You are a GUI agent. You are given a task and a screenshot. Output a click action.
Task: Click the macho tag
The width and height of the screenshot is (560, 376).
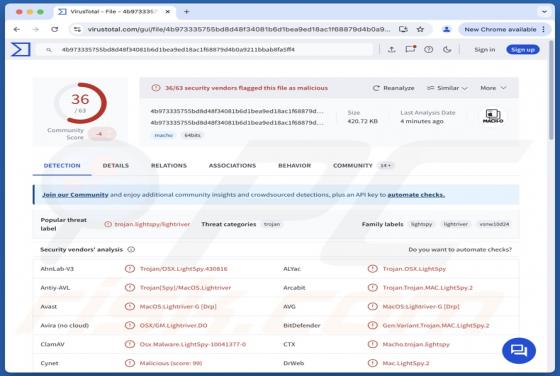164,135
